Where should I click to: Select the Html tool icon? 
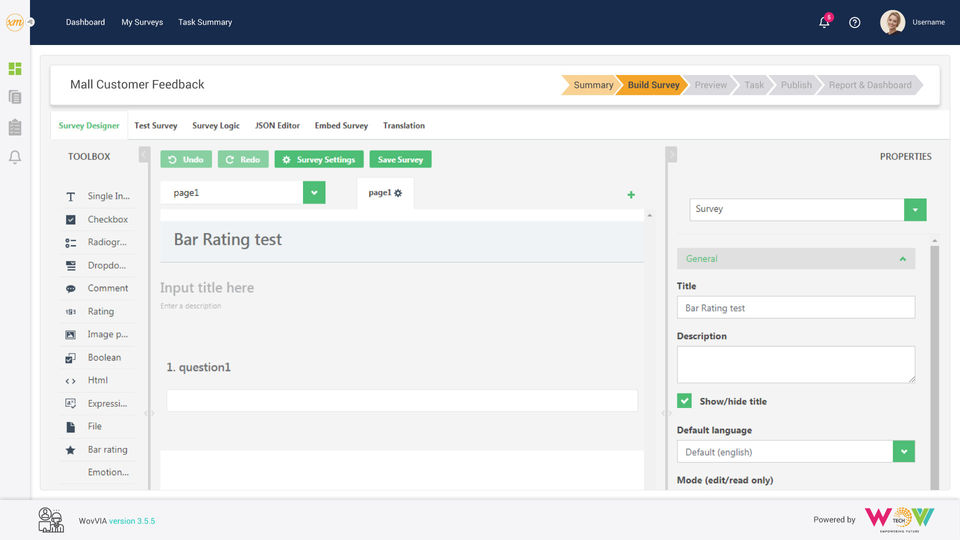point(70,381)
